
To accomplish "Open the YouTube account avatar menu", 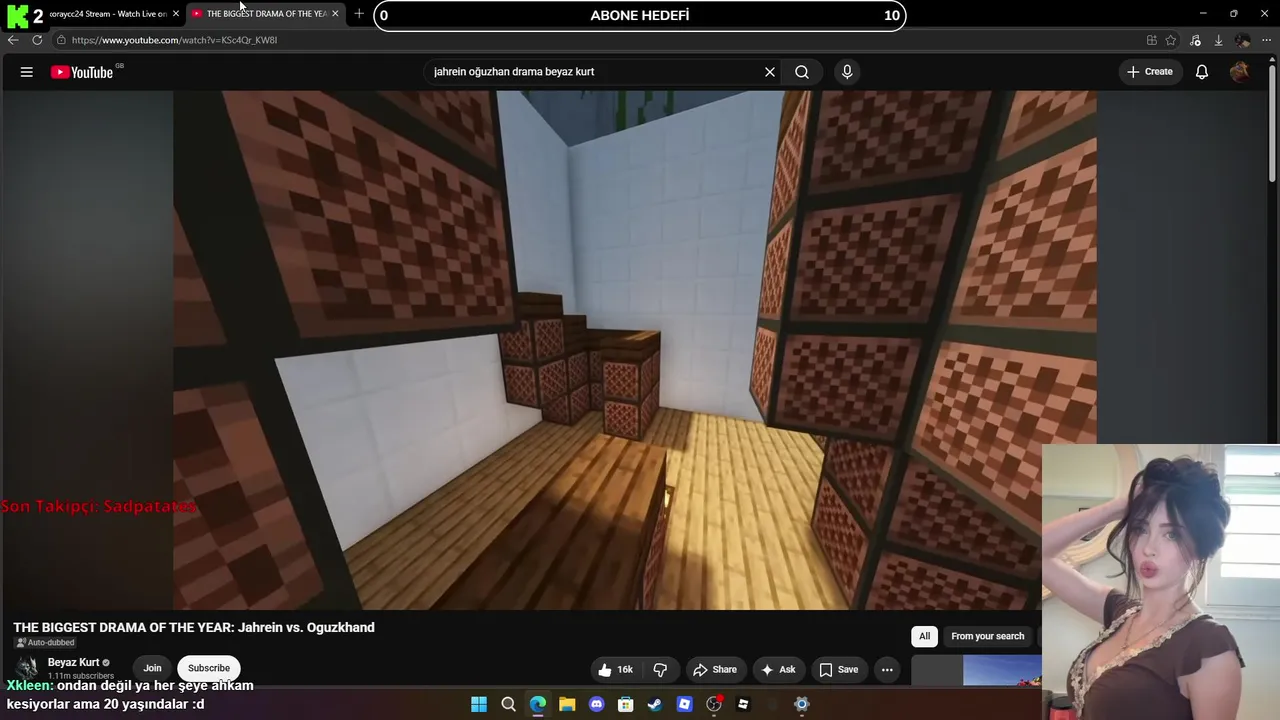I will point(1239,72).
